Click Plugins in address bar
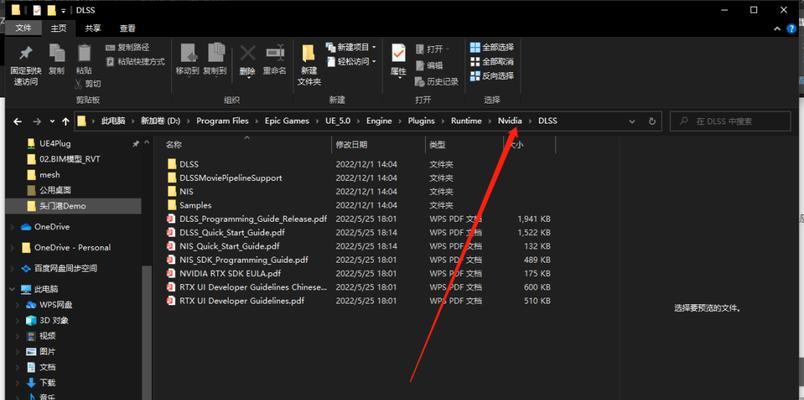The width and height of the screenshot is (804, 400). point(421,121)
